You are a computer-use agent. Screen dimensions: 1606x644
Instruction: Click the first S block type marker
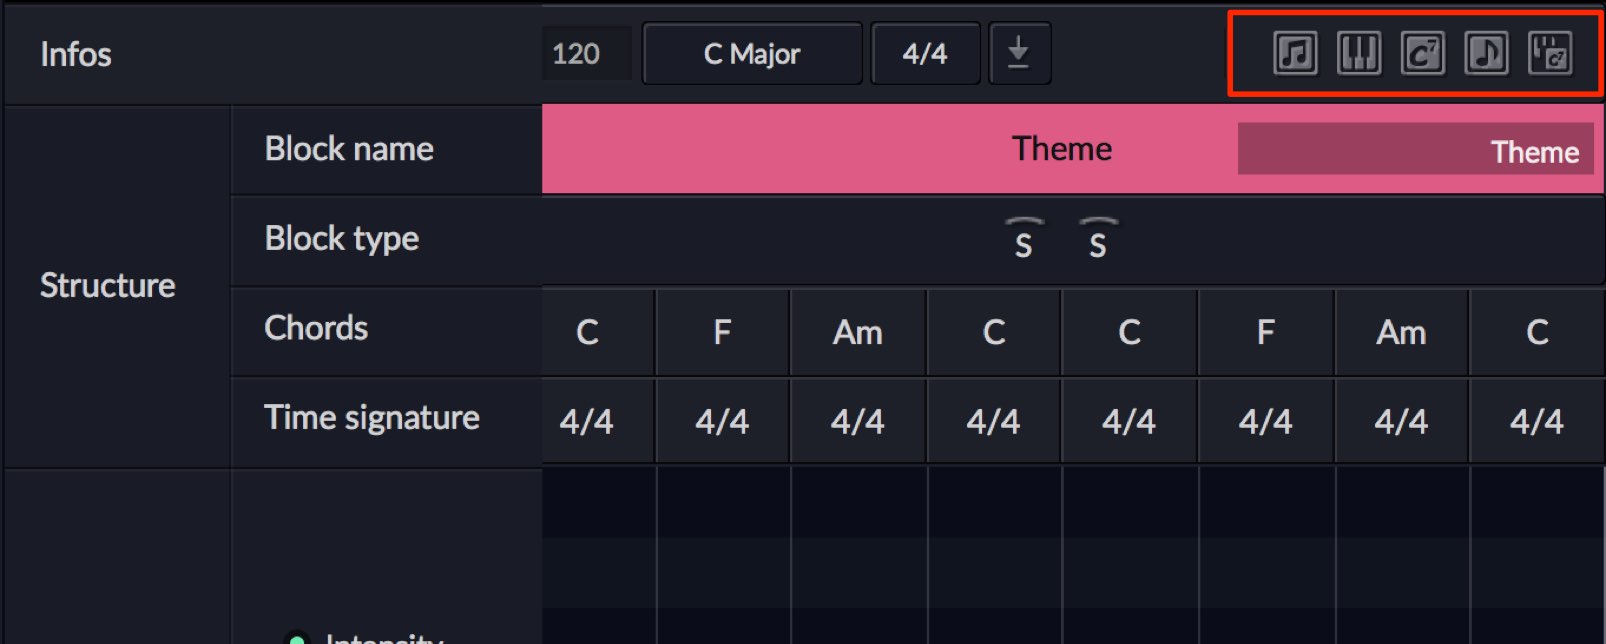coord(1024,239)
